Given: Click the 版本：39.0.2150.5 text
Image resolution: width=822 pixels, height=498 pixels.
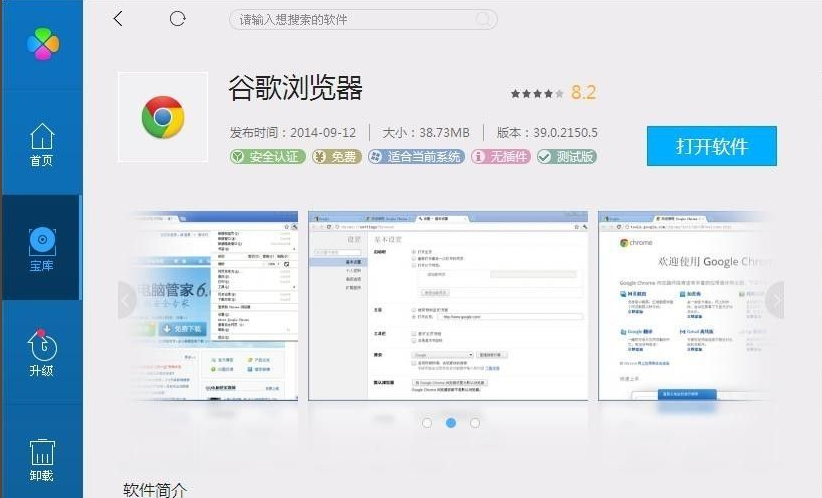Looking at the screenshot, I should pyautogui.click(x=547, y=133).
